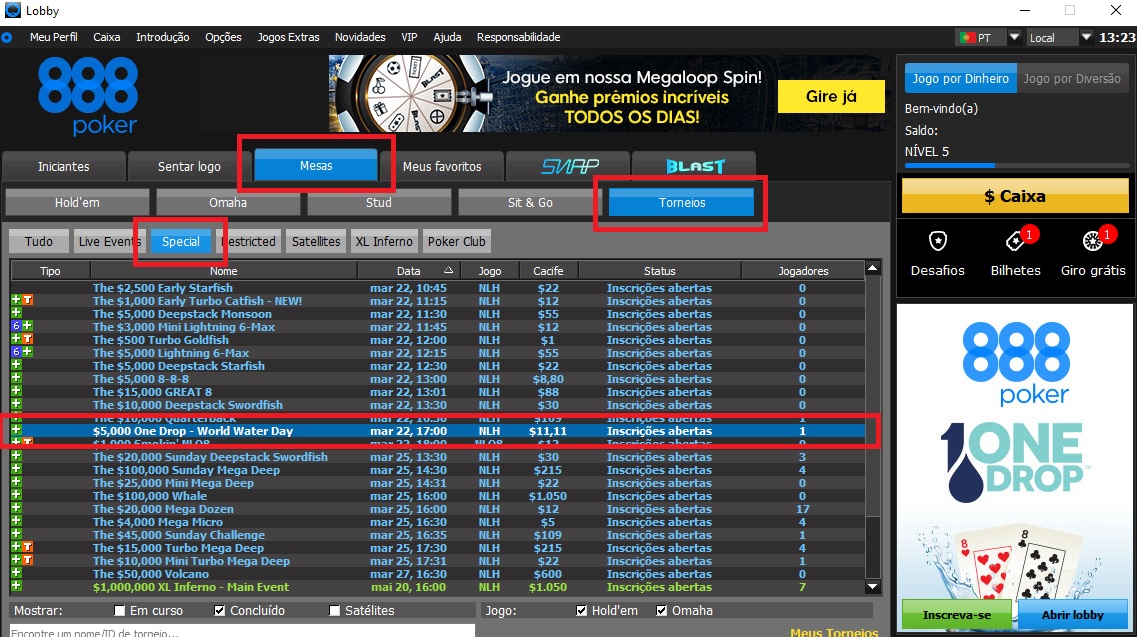The width and height of the screenshot is (1137, 637).
Task: Open the Caixa menu
Action: (107, 37)
